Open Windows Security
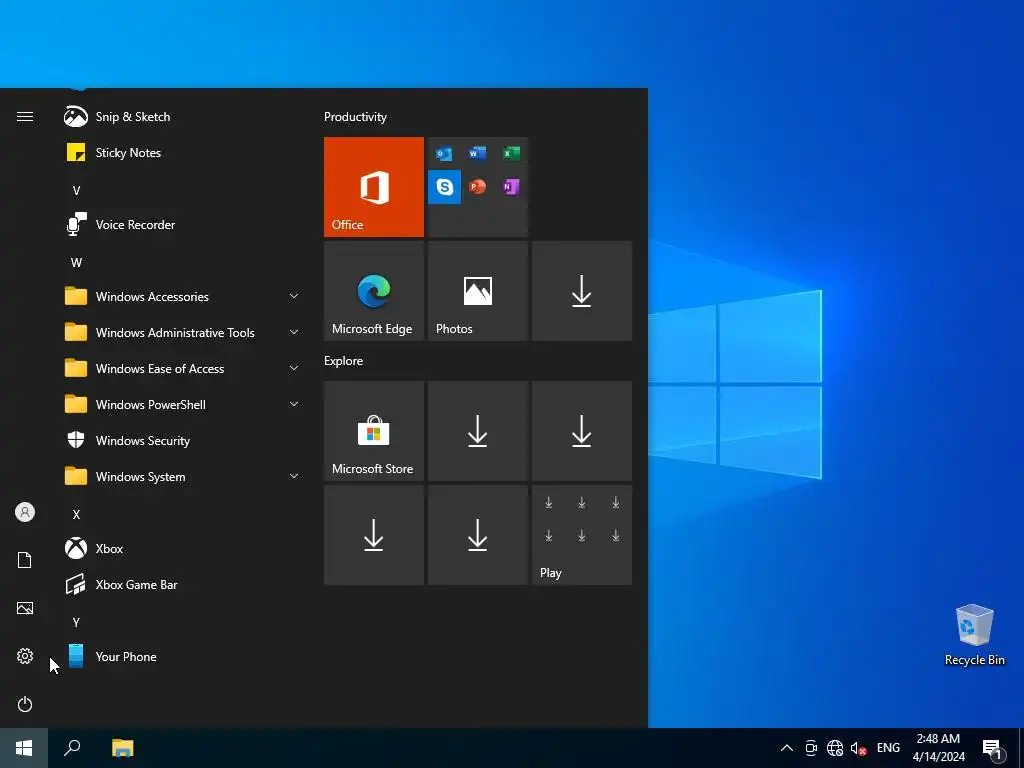Screen dimensions: 1024x768 pyautogui.click(x=182, y=441)
